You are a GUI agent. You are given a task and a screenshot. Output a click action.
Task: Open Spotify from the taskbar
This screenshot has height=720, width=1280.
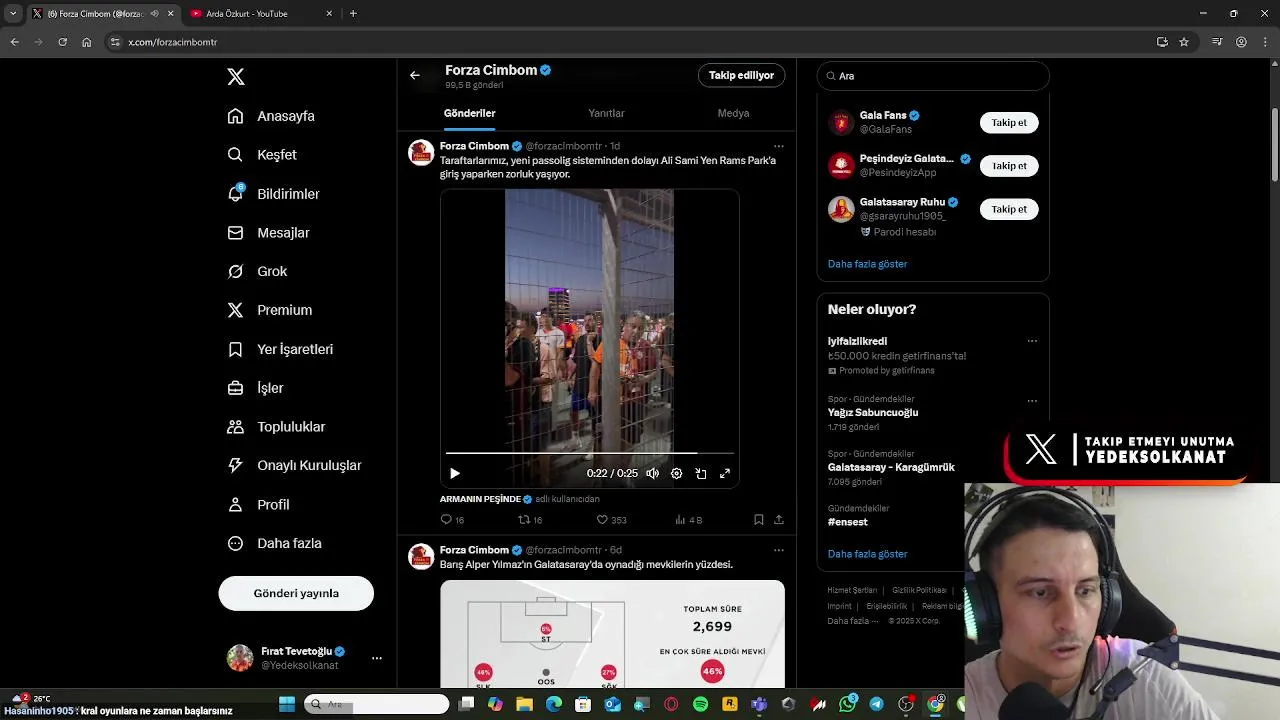pos(701,704)
